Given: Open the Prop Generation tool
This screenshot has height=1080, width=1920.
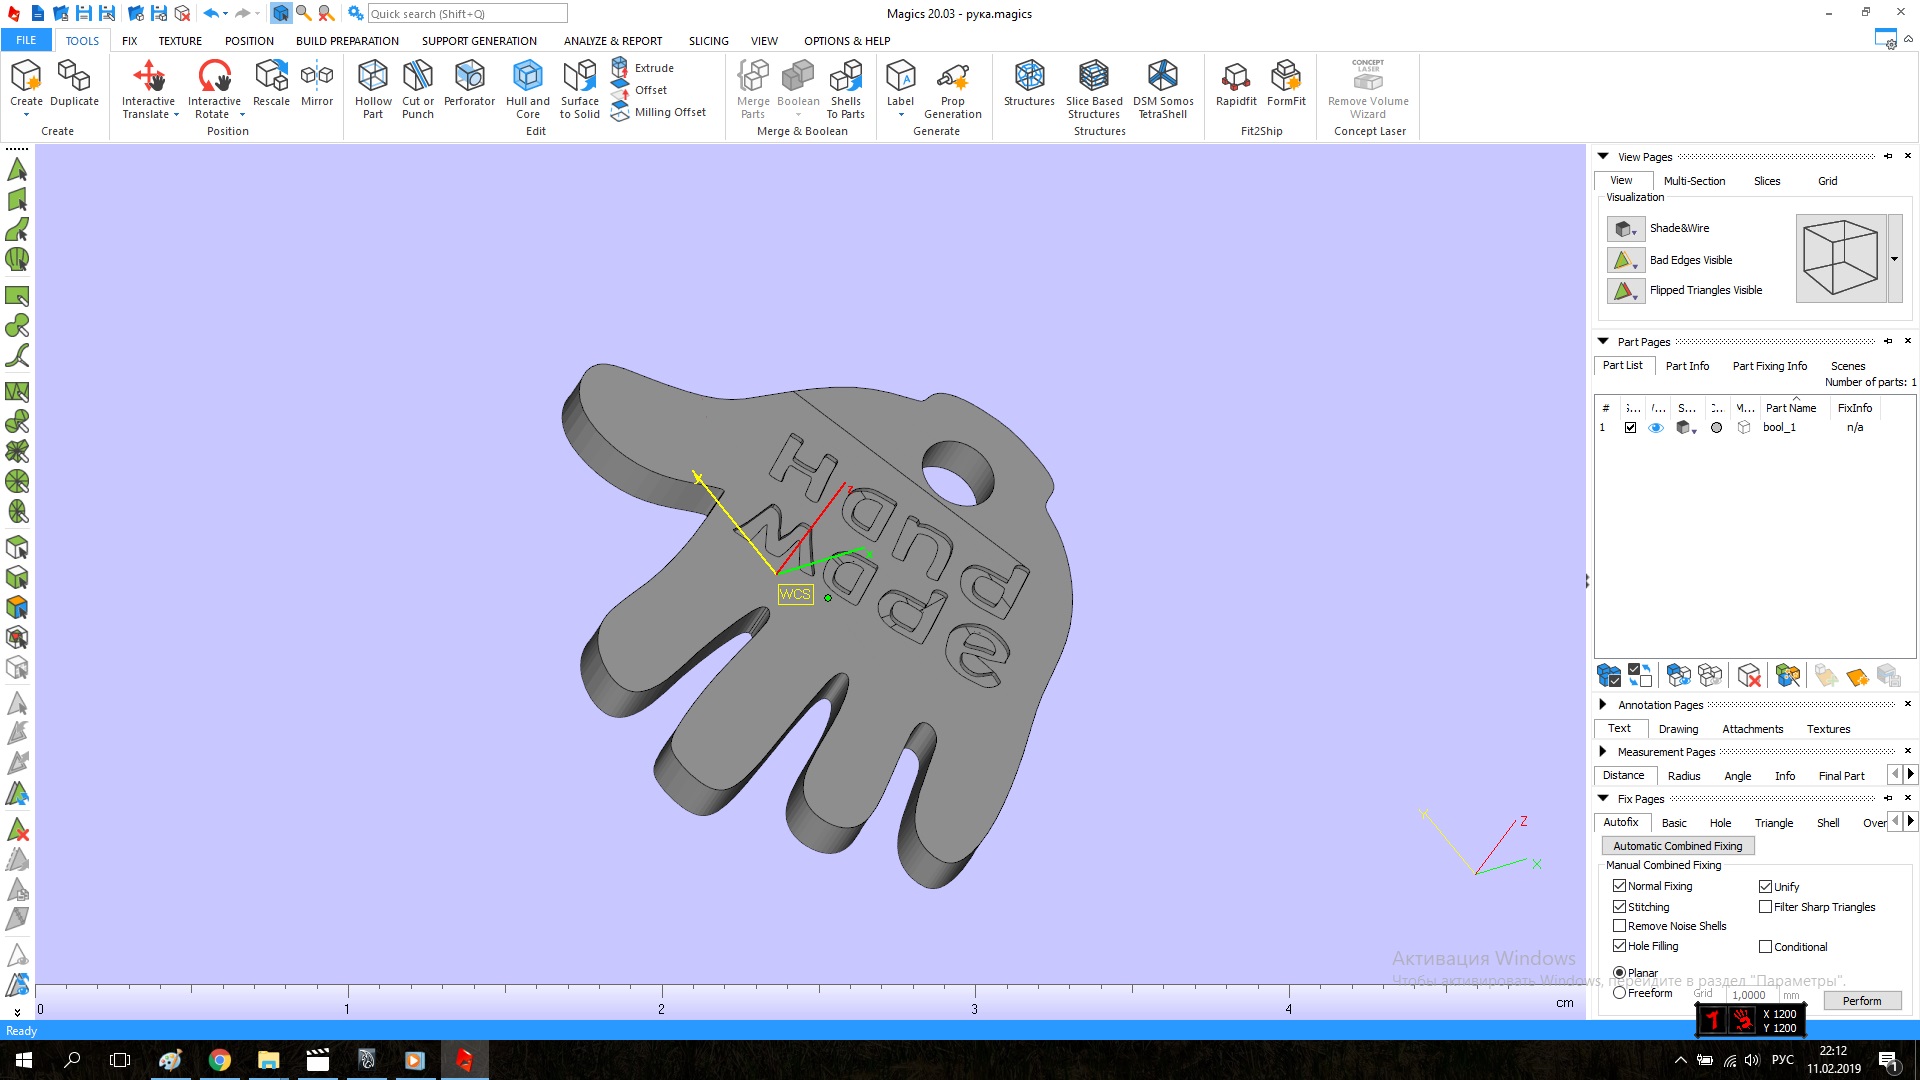Looking at the screenshot, I should point(953,88).
